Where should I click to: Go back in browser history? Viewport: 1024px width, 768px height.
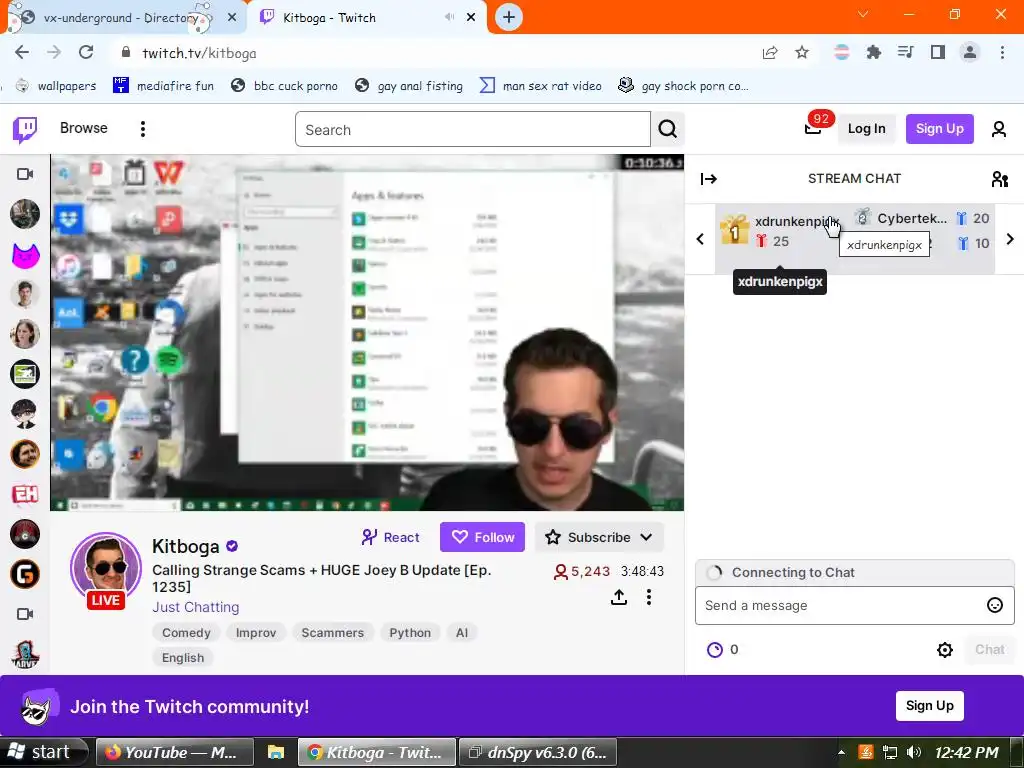click(22, 52)
